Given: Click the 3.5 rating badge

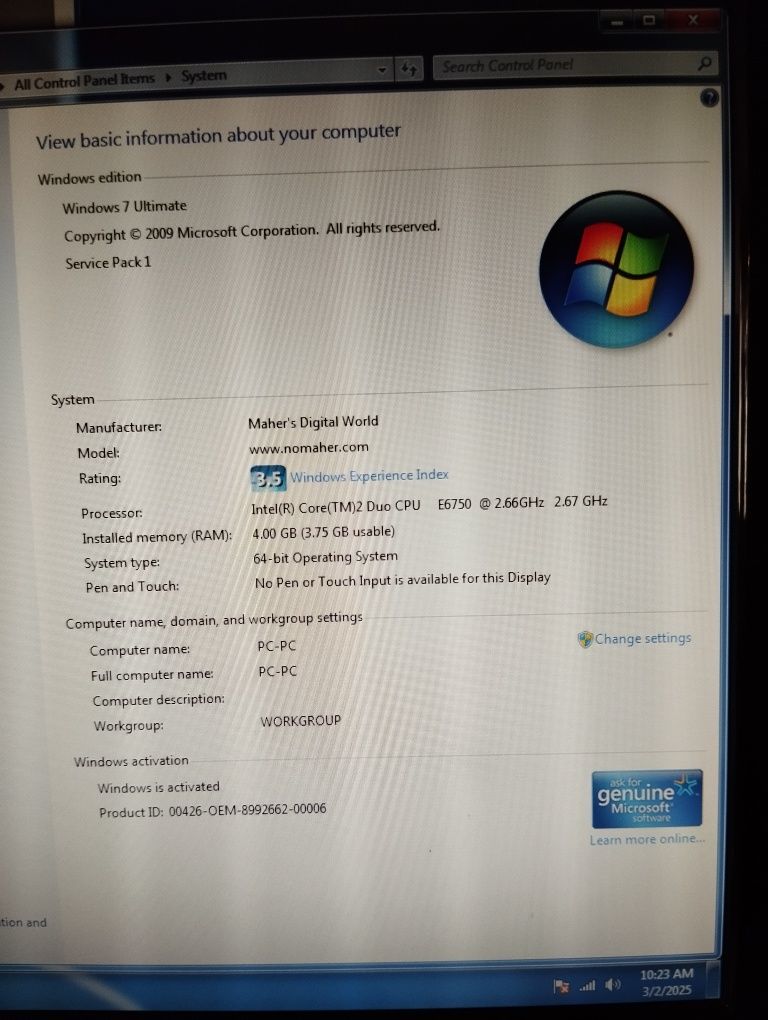Looking at the screenshot, I should (267, 479).
